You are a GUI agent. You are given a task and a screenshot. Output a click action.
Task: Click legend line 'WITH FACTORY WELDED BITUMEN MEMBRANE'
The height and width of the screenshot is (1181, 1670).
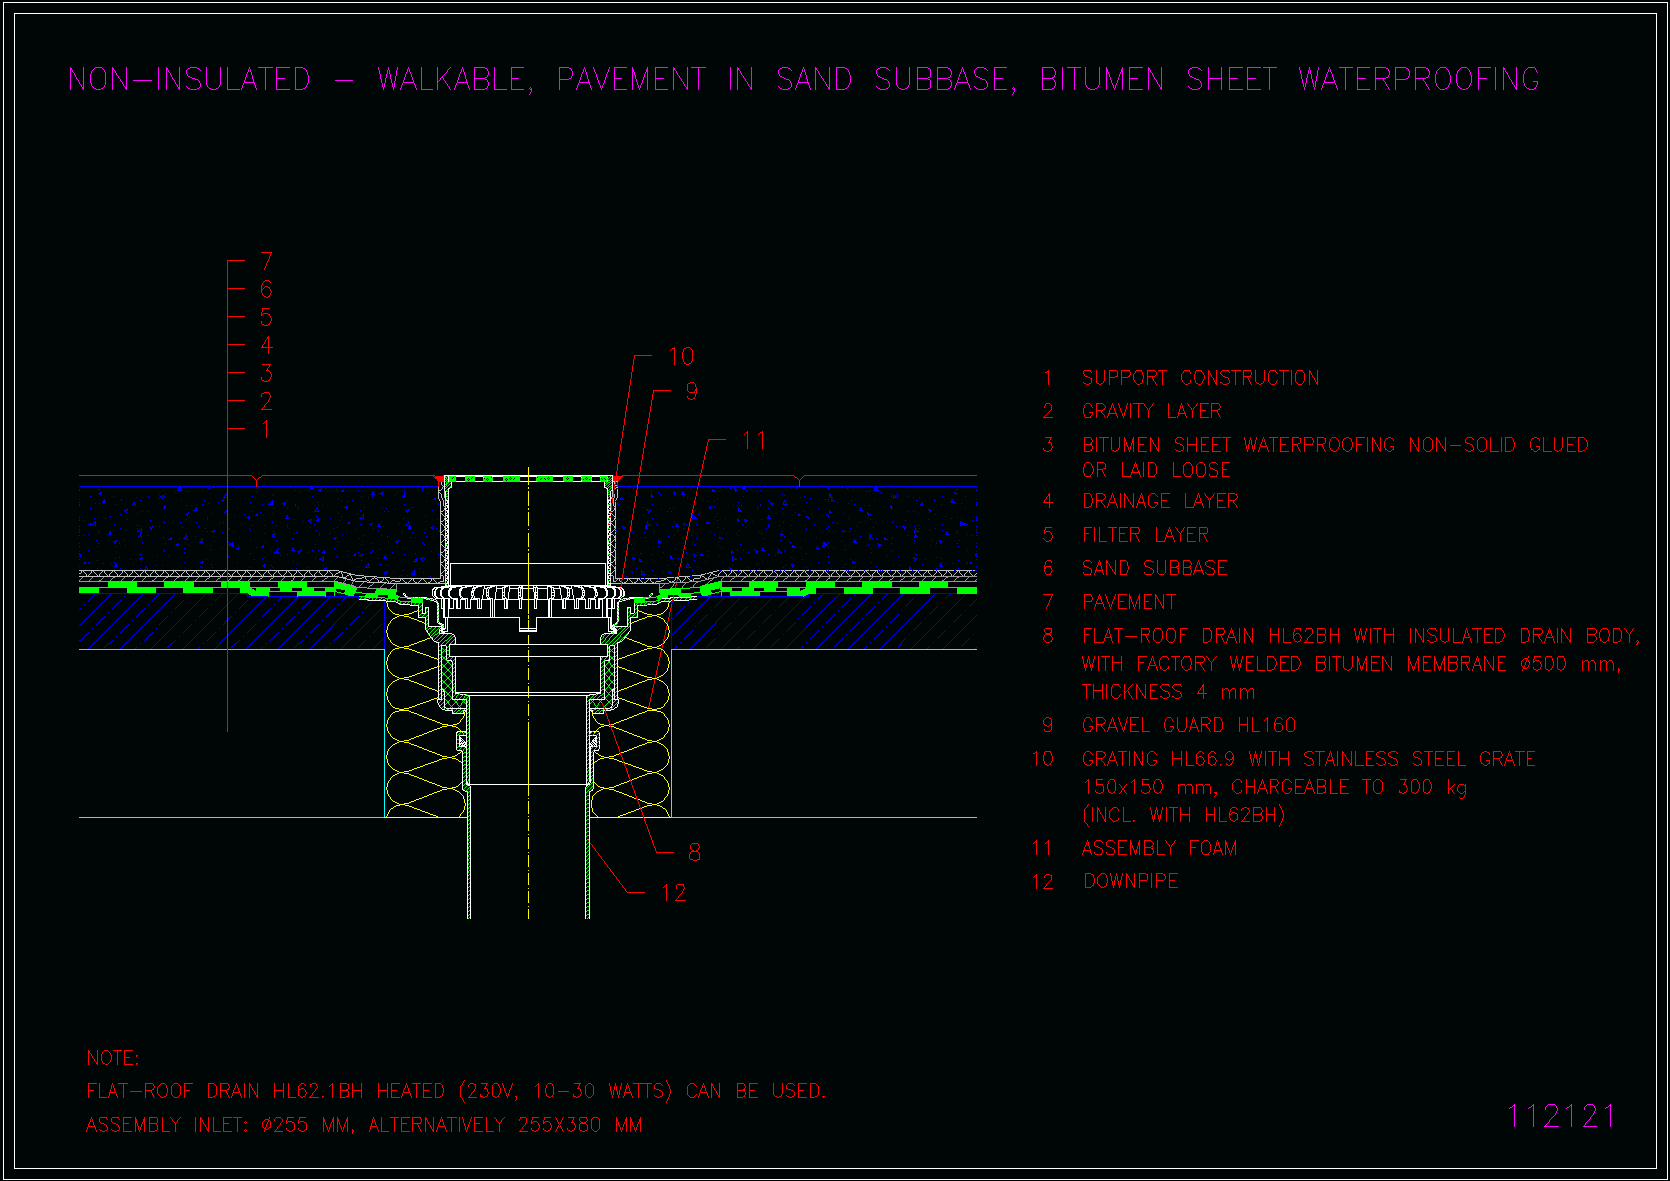click(1351, 664)
